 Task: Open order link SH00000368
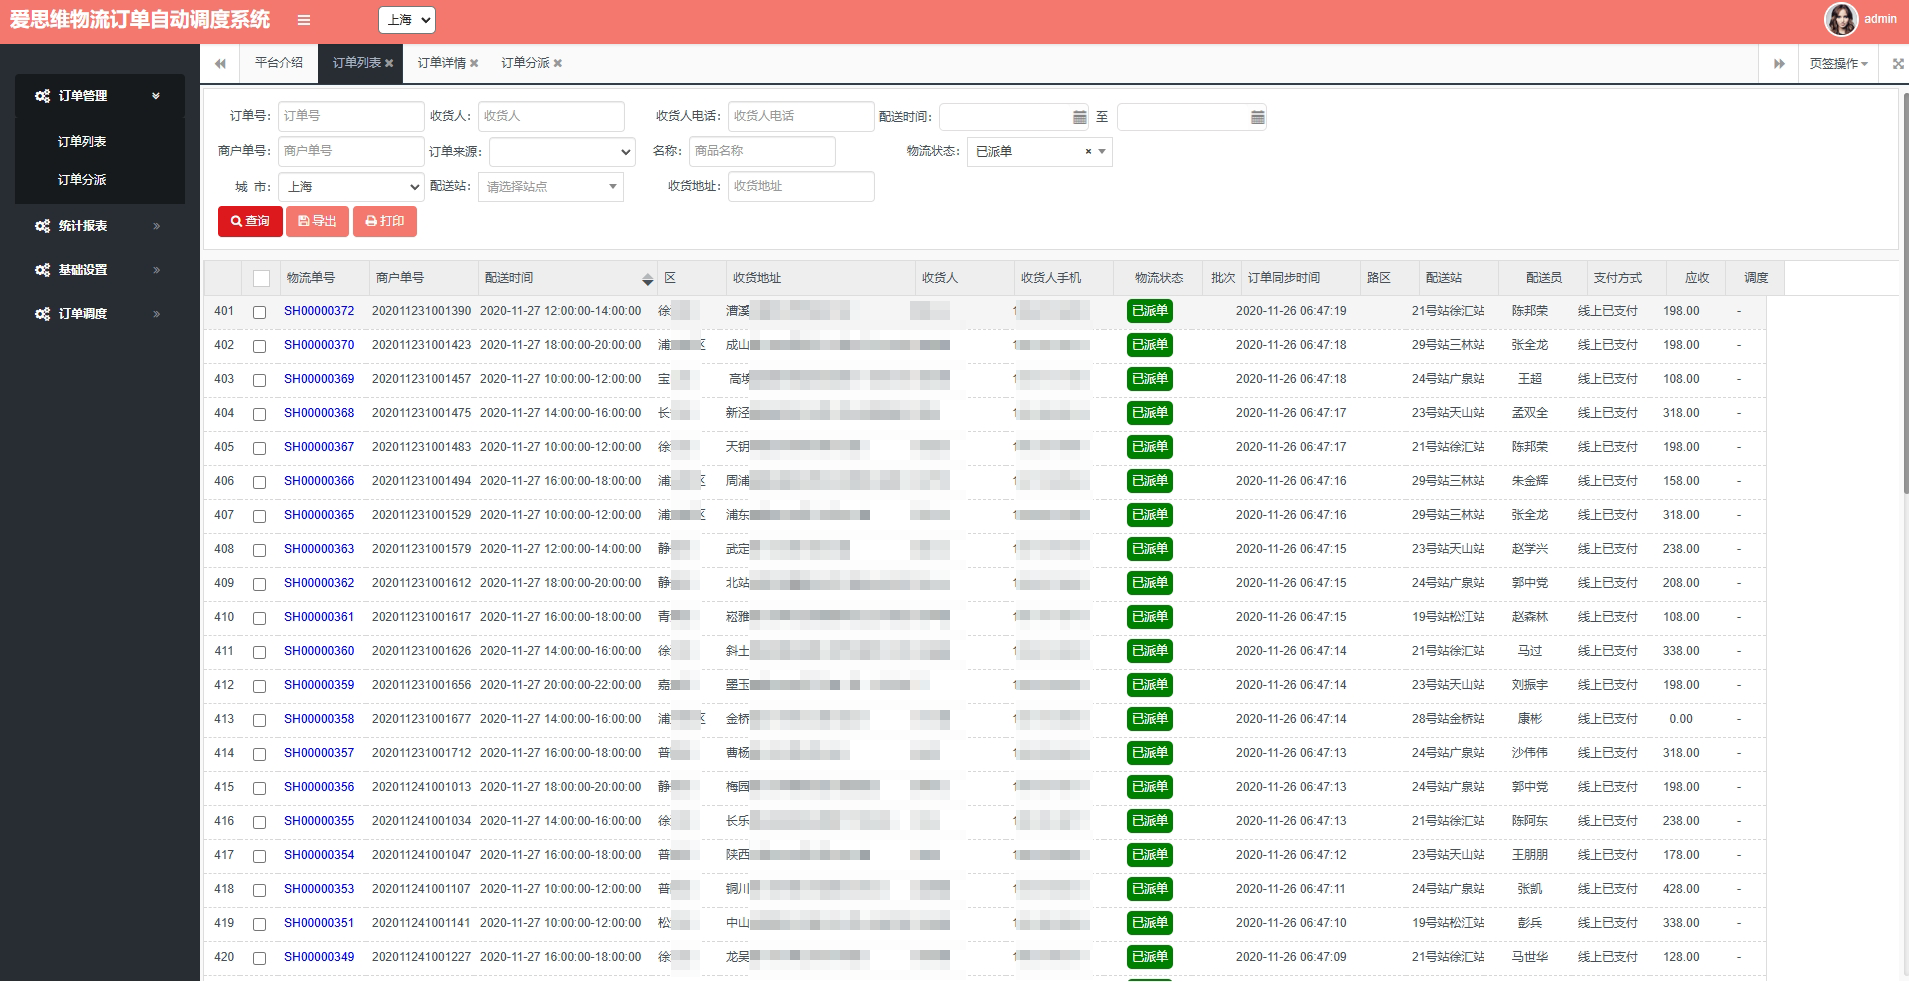point(319,413)
